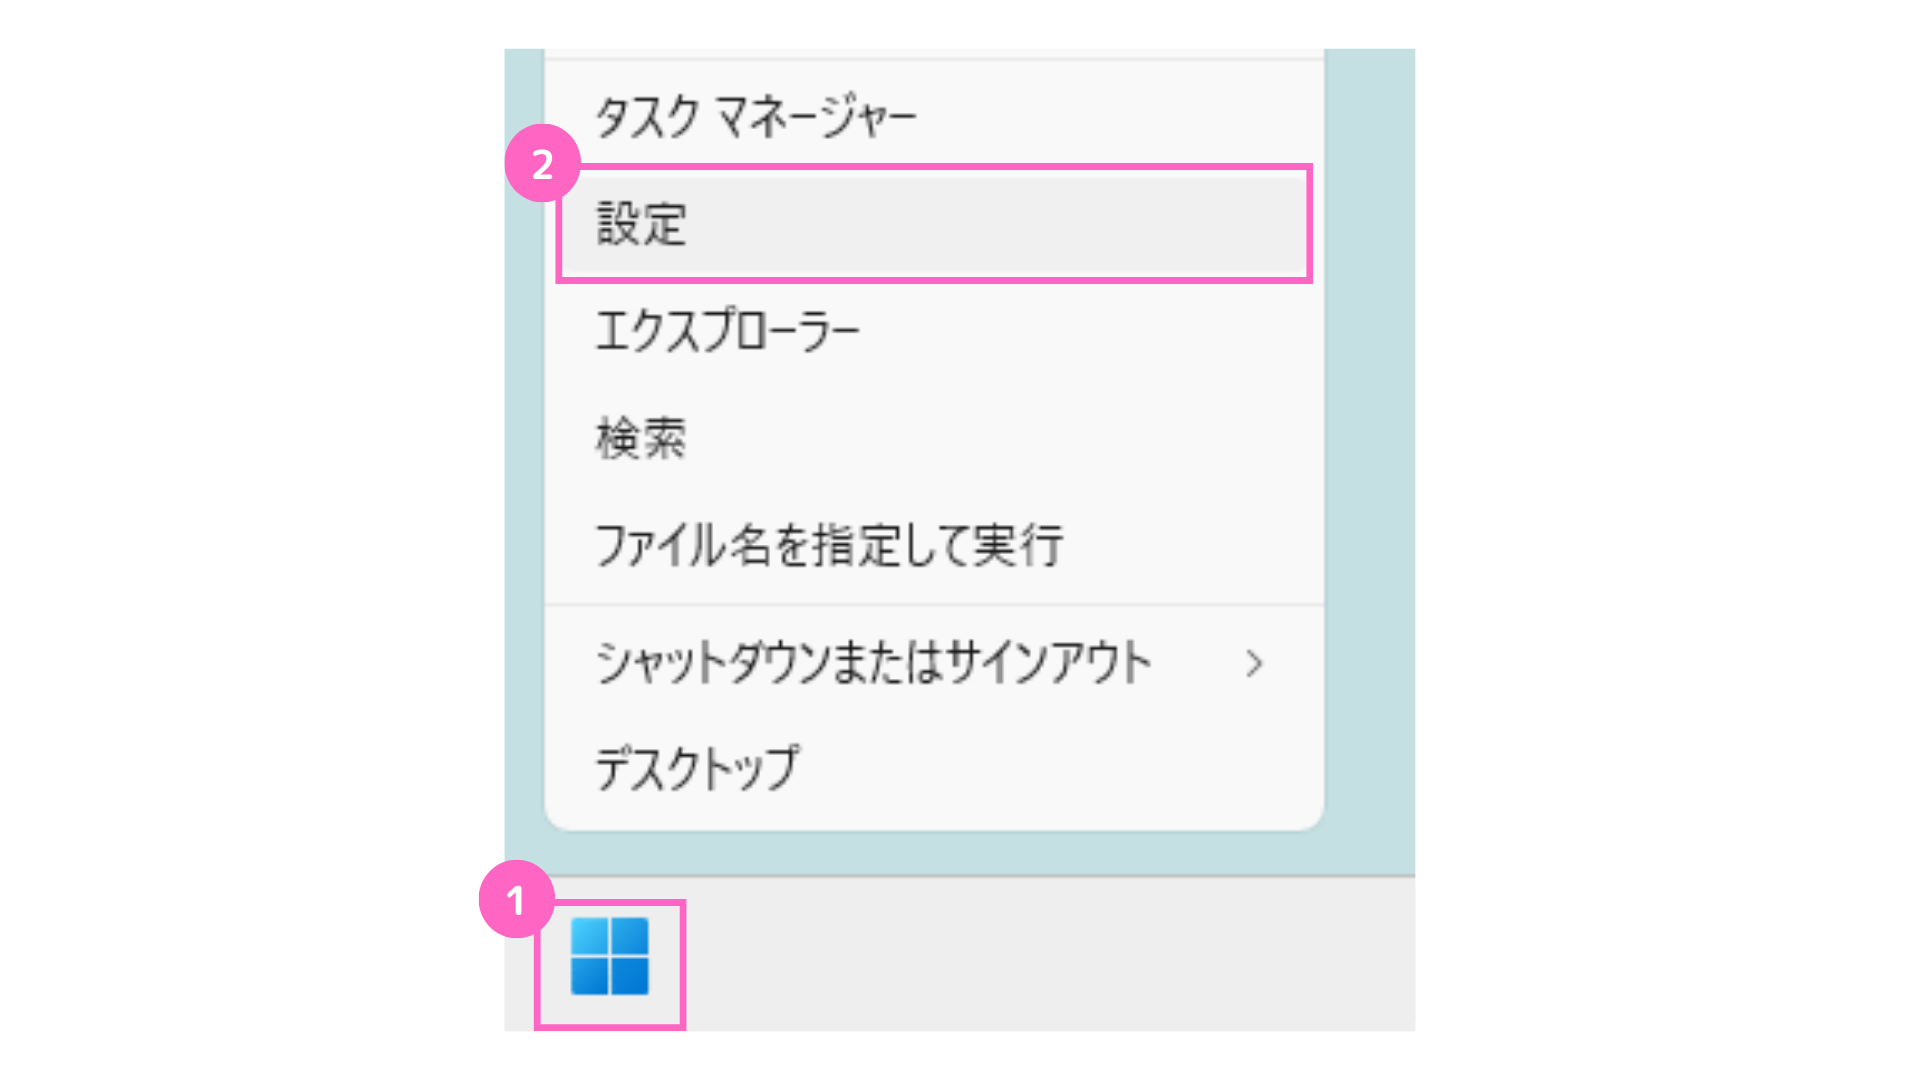Click the Windows Start button icon
The height and width of the screenshot is (1080, 1920).
(x=609, y=957)
